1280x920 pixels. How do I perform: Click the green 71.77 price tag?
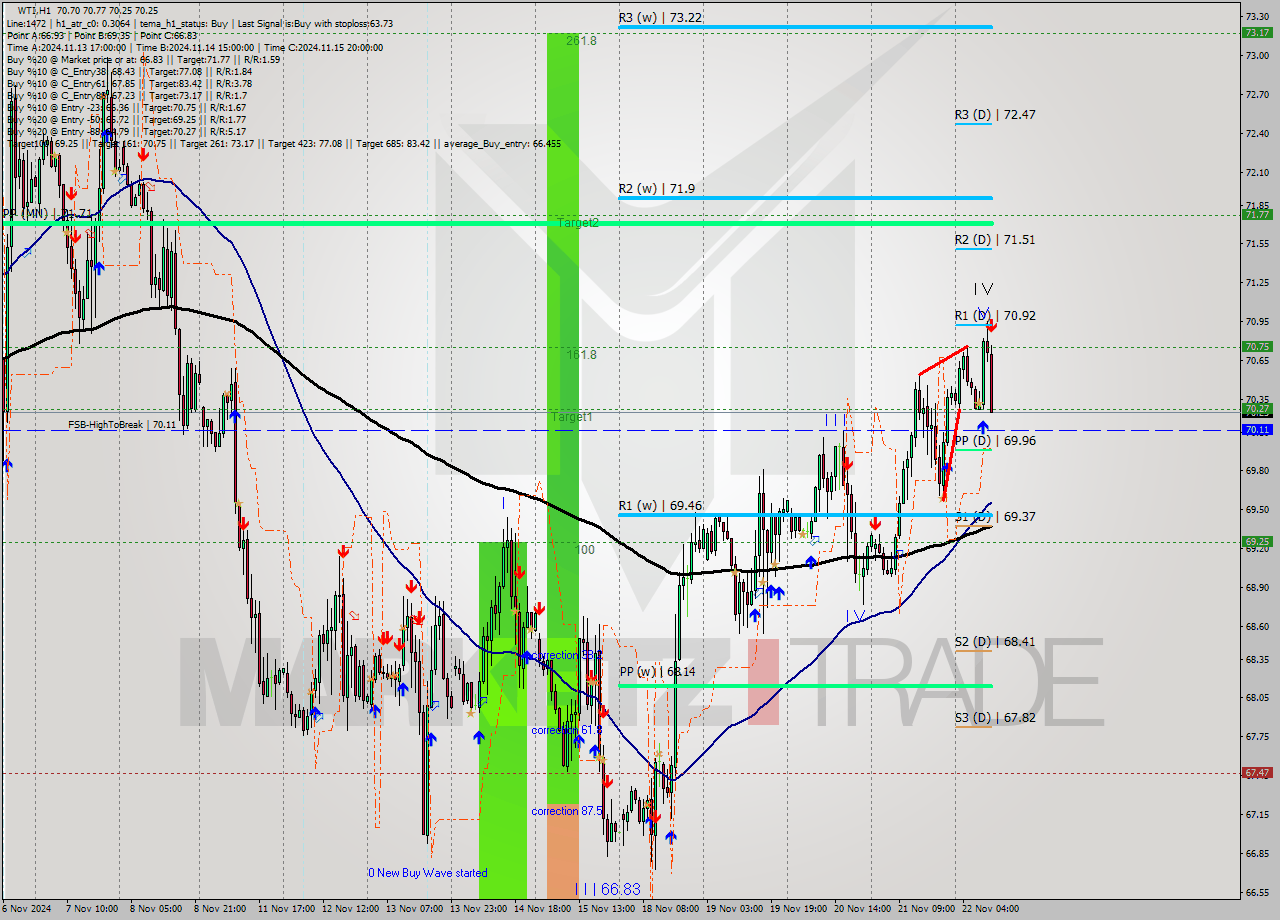coord(1256,214)
